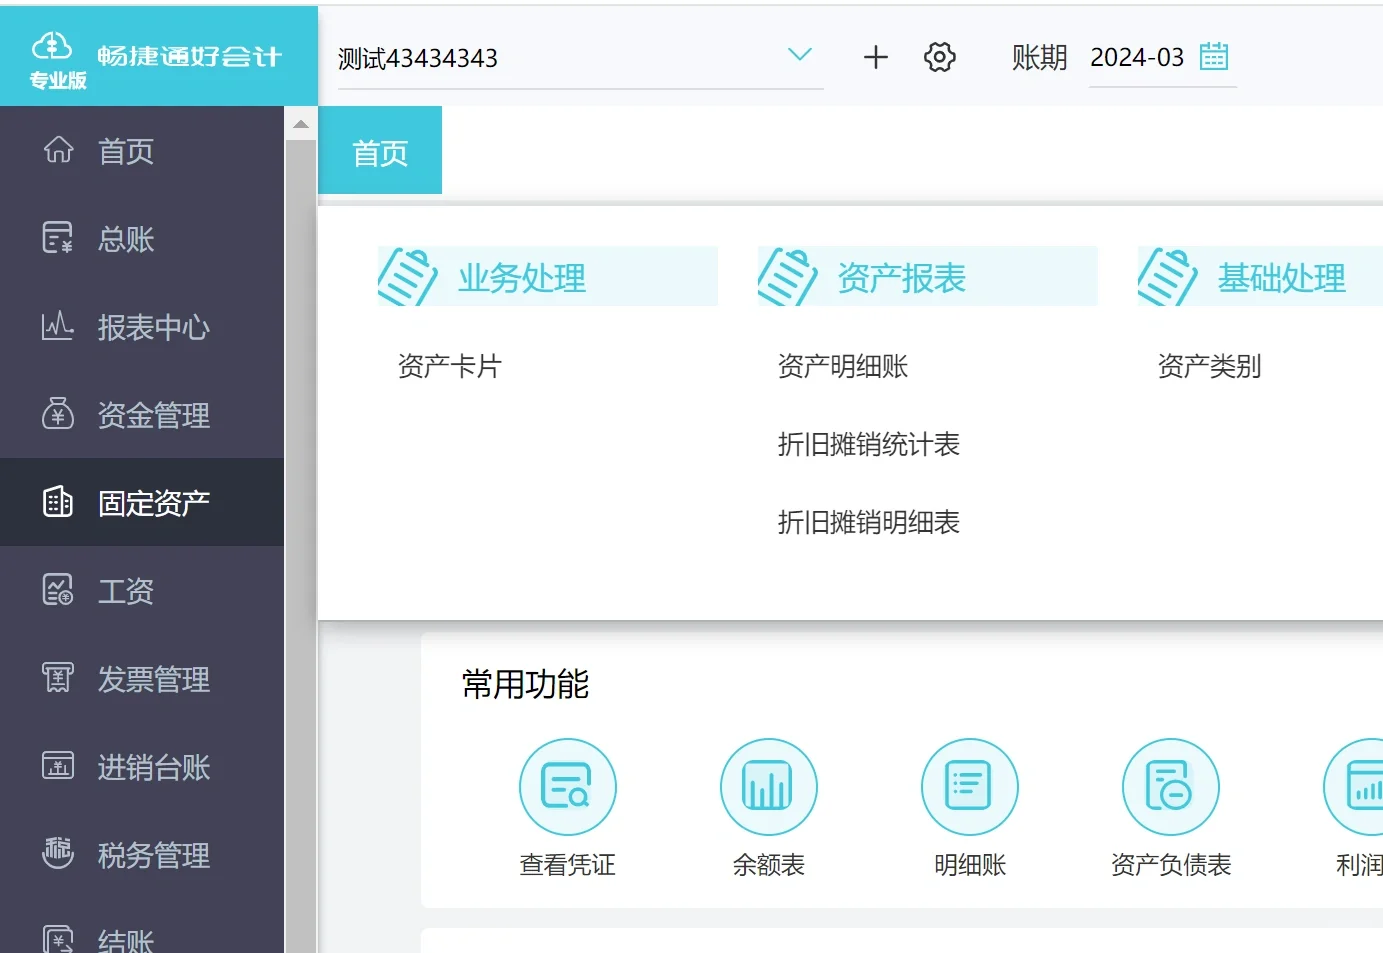Click the 资产报表 clipboard icon
Screen dimensions: 1383x953
point(788,277)
